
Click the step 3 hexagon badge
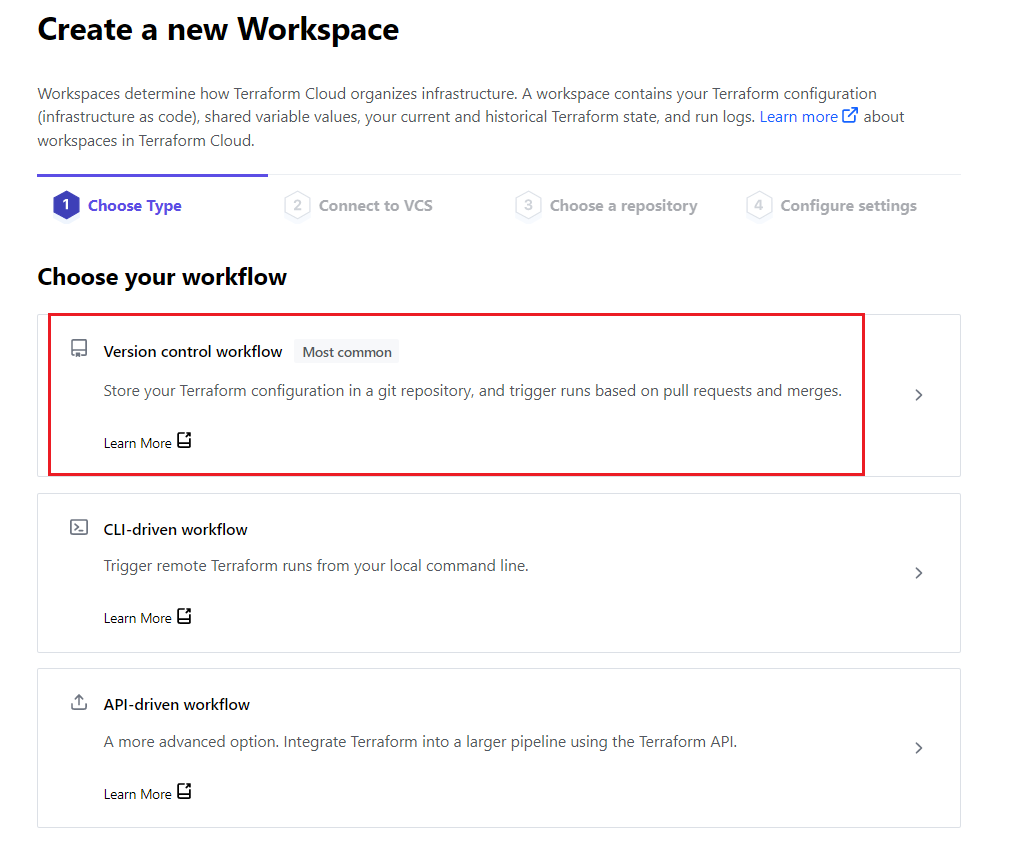(x=528, y=205)
